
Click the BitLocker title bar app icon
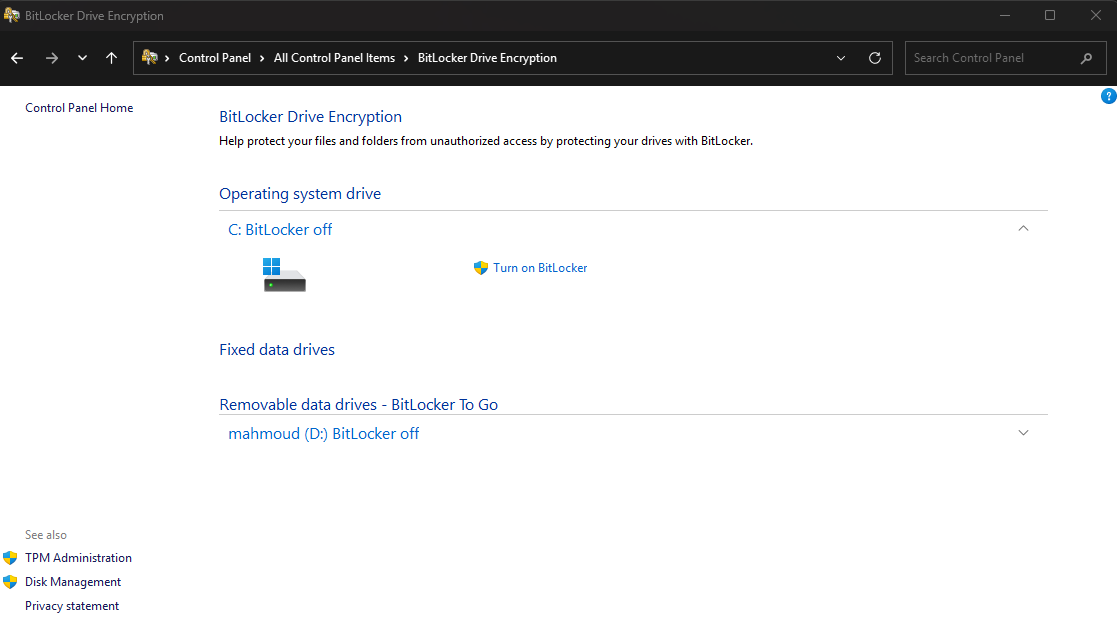tap(11, 15)
